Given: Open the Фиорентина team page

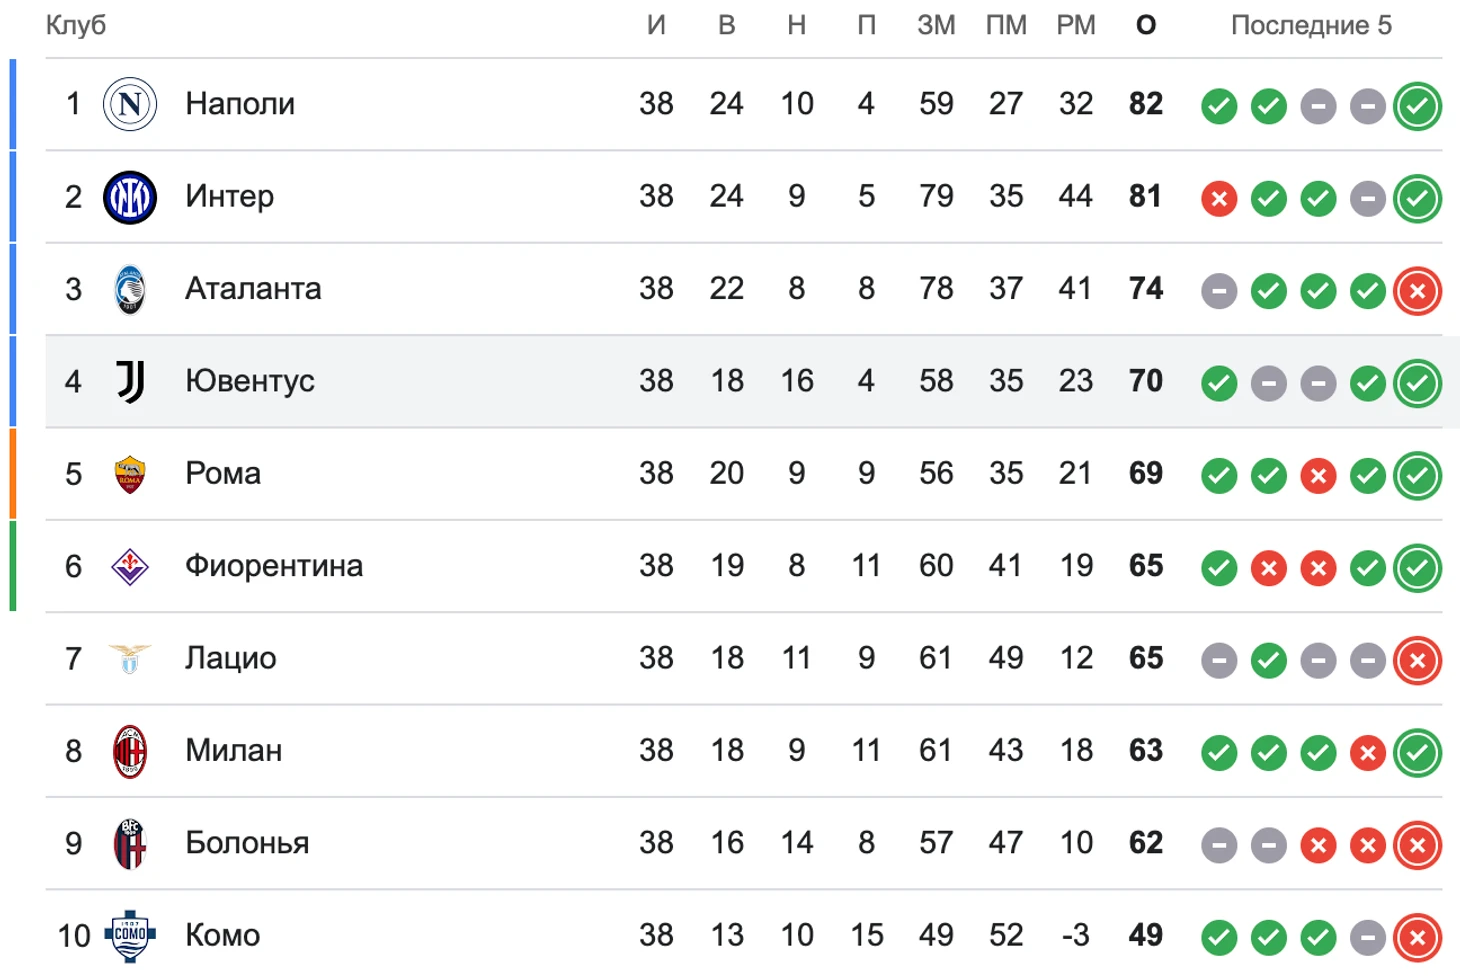Looking at the screenshot, I should tap(274, 566).
